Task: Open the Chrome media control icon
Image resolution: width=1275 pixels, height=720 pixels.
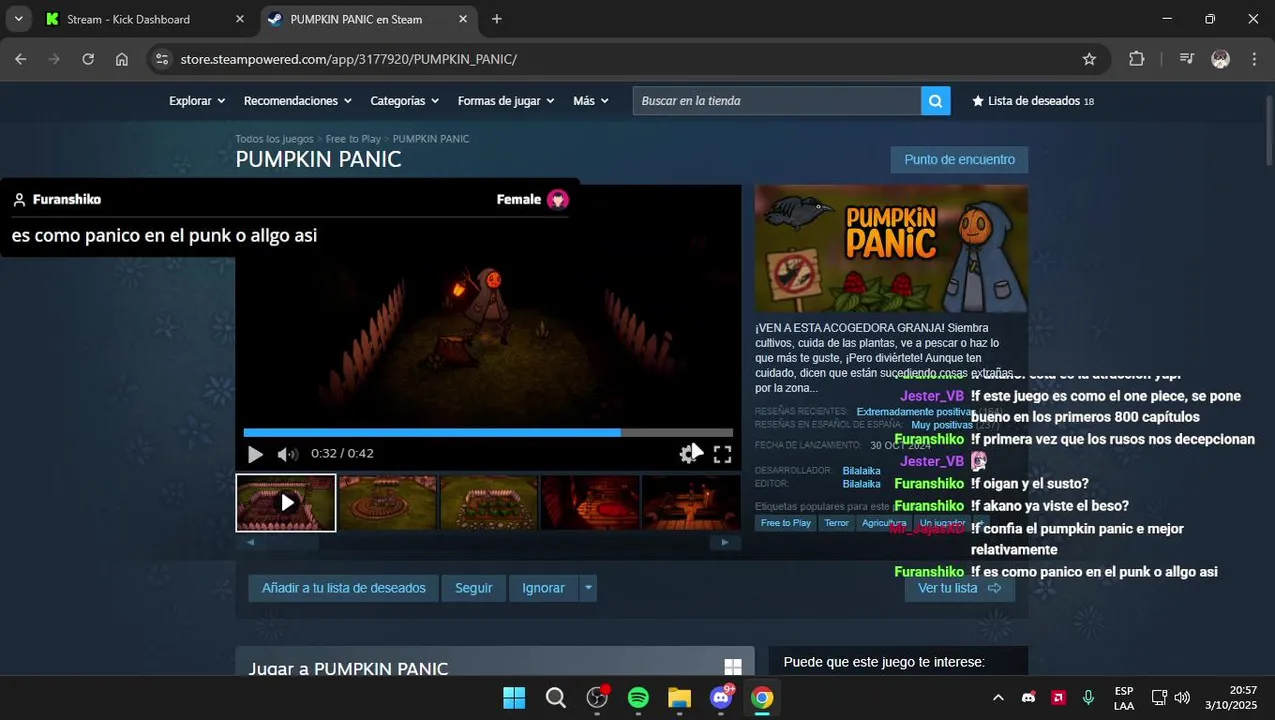Action: (x=1187, y=59)
